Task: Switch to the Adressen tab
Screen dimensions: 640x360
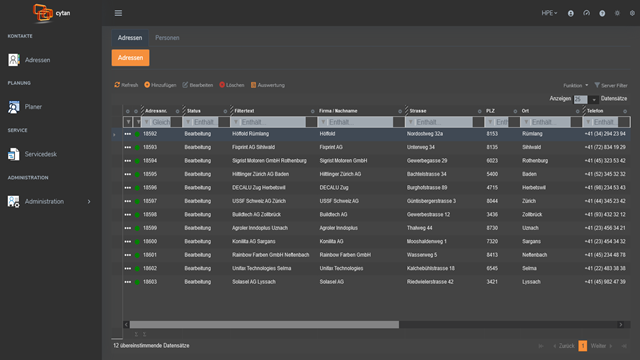Action: click(130, 38)
